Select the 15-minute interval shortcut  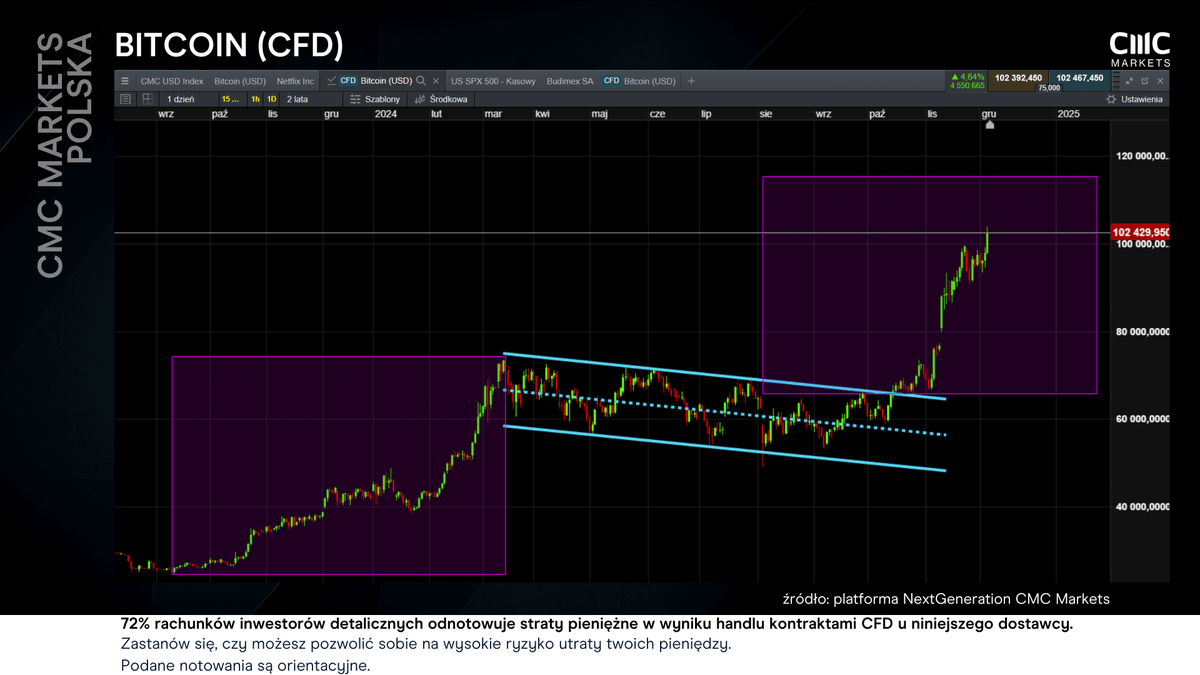pos(231,99)
